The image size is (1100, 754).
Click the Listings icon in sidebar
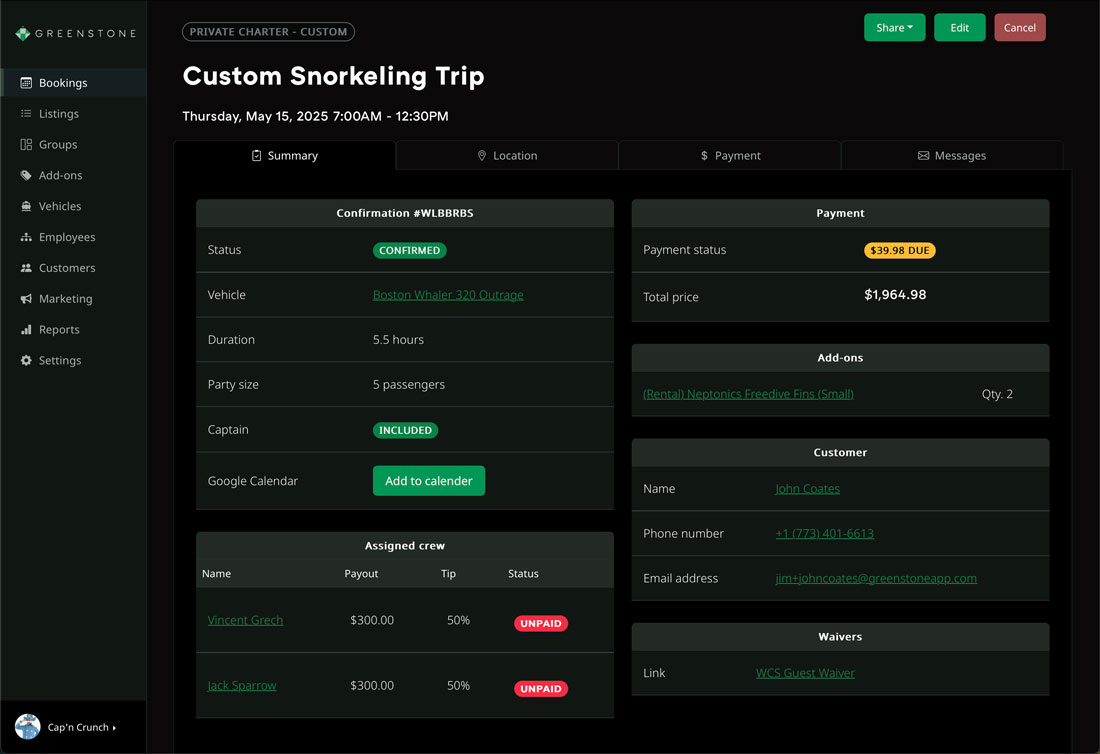[26, 114]
